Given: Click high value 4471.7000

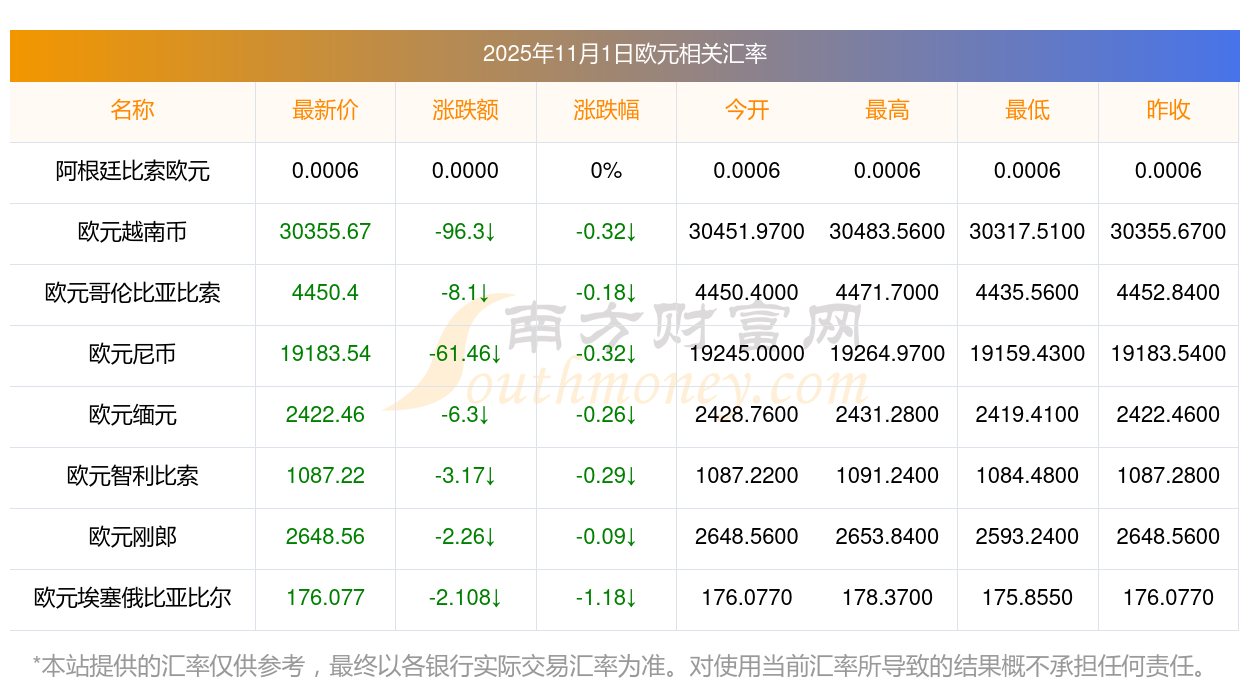Looking at the screenshot, I should point(887,293).
